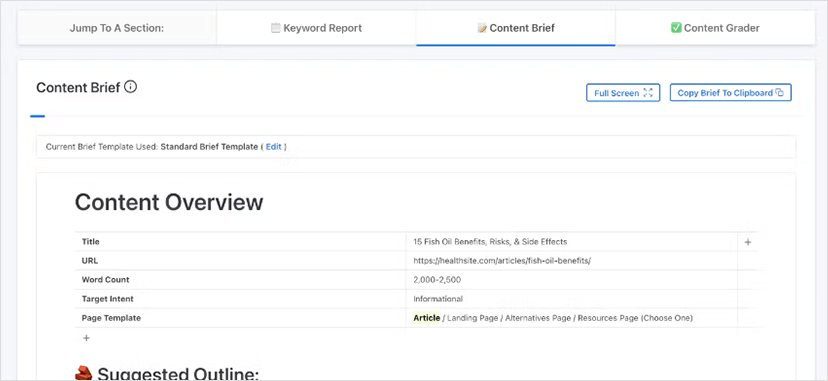Click the Keyword Report tab icon
The width and height of the screenshot is (828, 381).
(276, 28)
